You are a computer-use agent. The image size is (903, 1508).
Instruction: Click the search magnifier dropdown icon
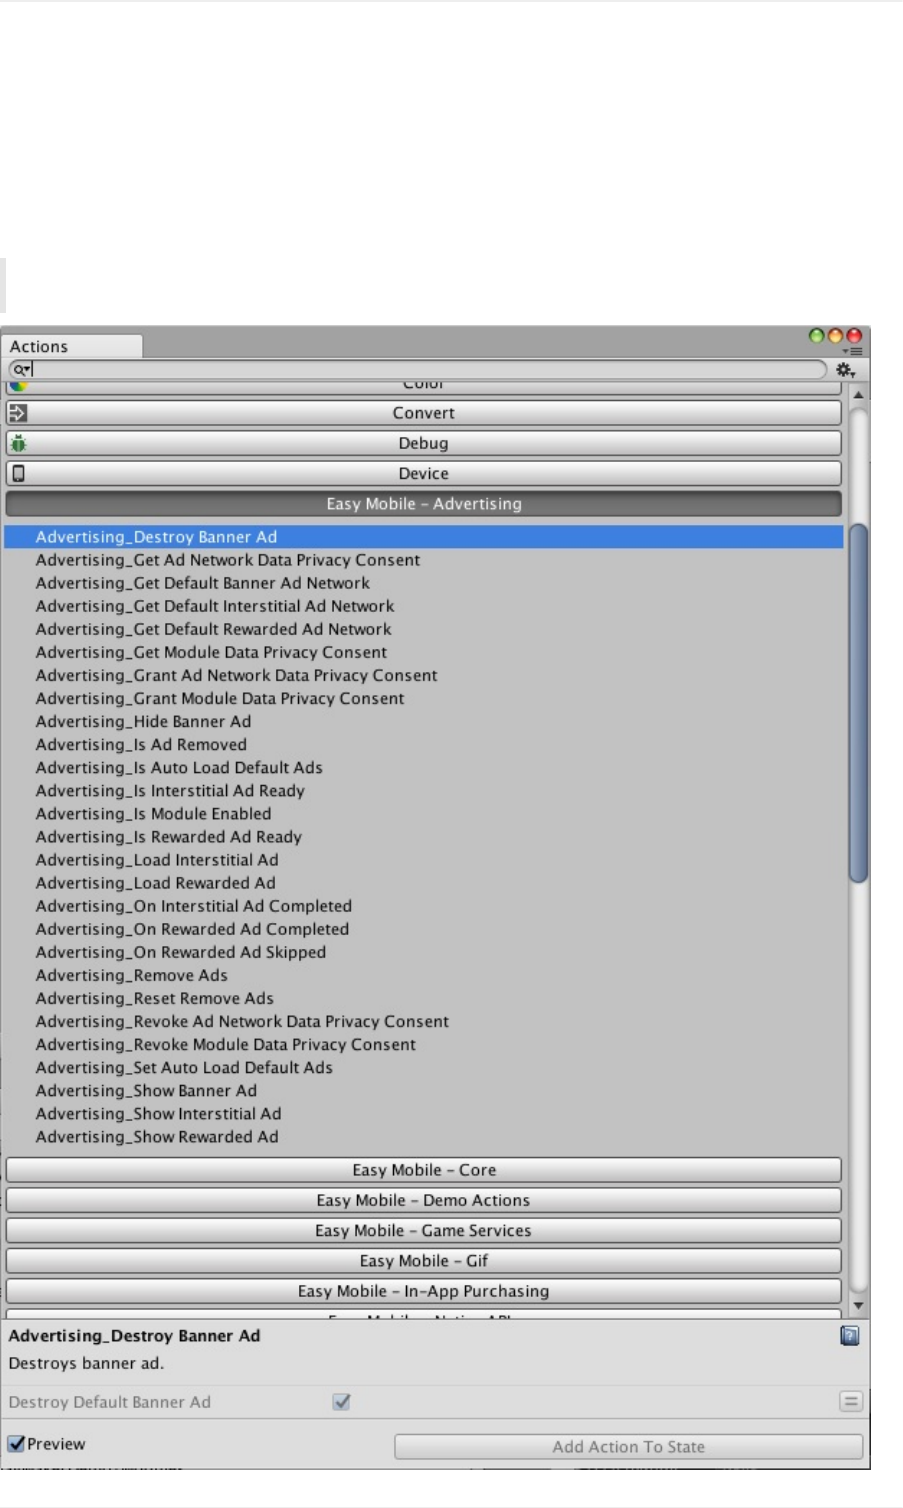pyautogui.click(x=20, y=370)
